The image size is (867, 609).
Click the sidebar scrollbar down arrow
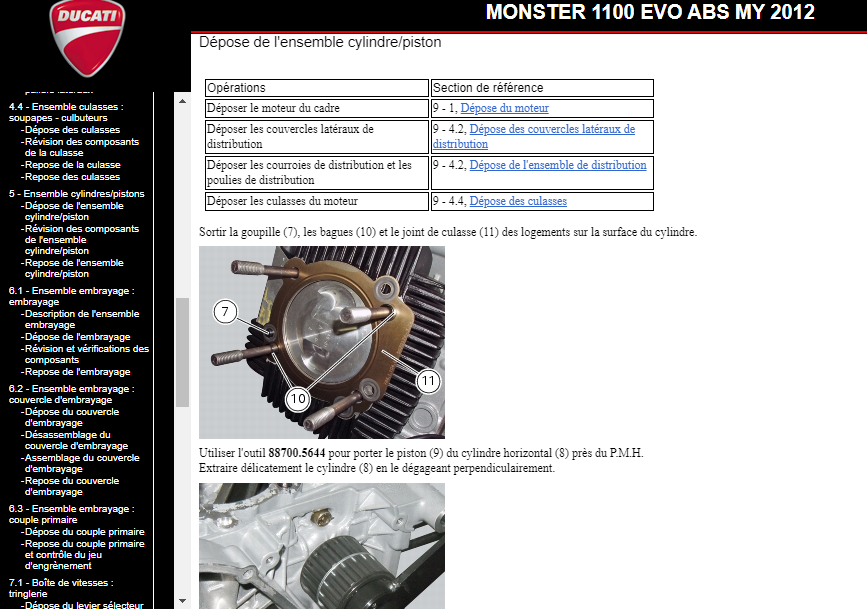coord(182,600)
